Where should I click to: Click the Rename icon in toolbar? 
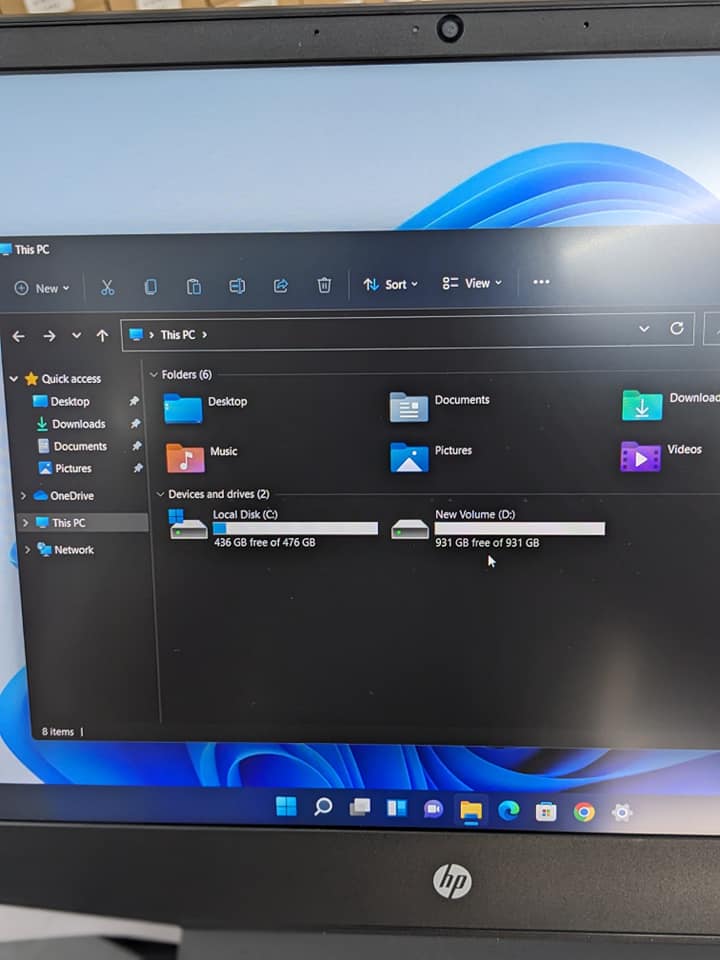pyautogui.click(x=237, y=286)
